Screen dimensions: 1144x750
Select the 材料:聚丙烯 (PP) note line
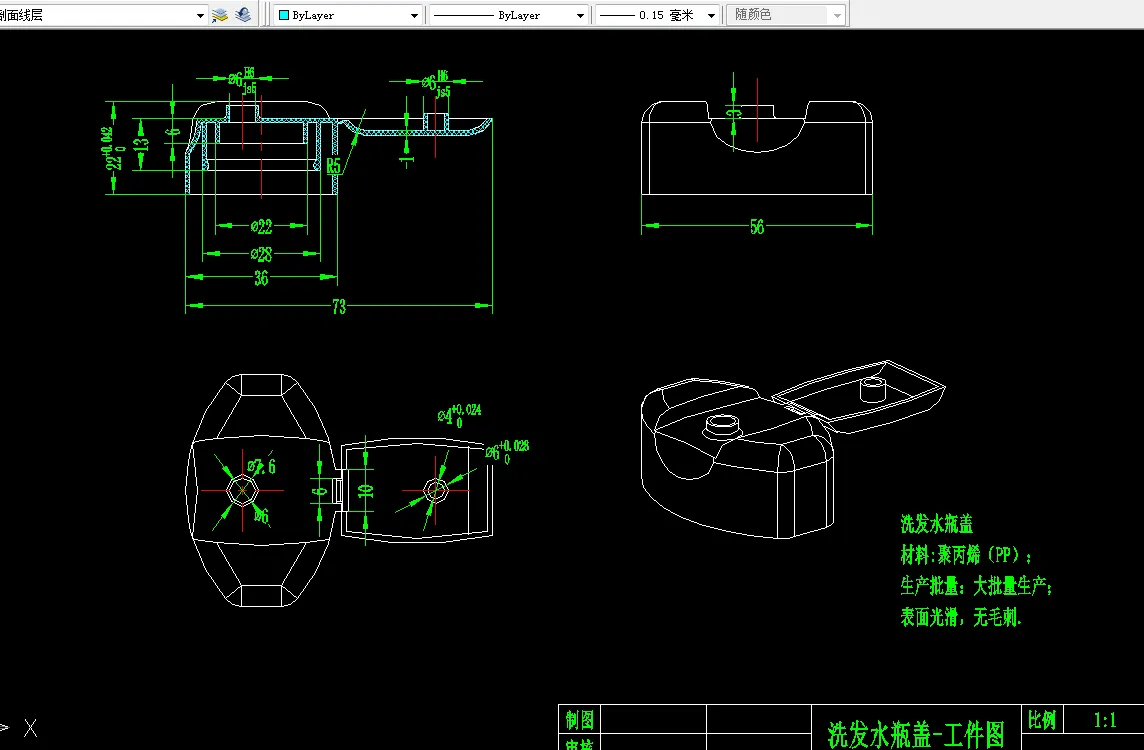tap(966, 555)
